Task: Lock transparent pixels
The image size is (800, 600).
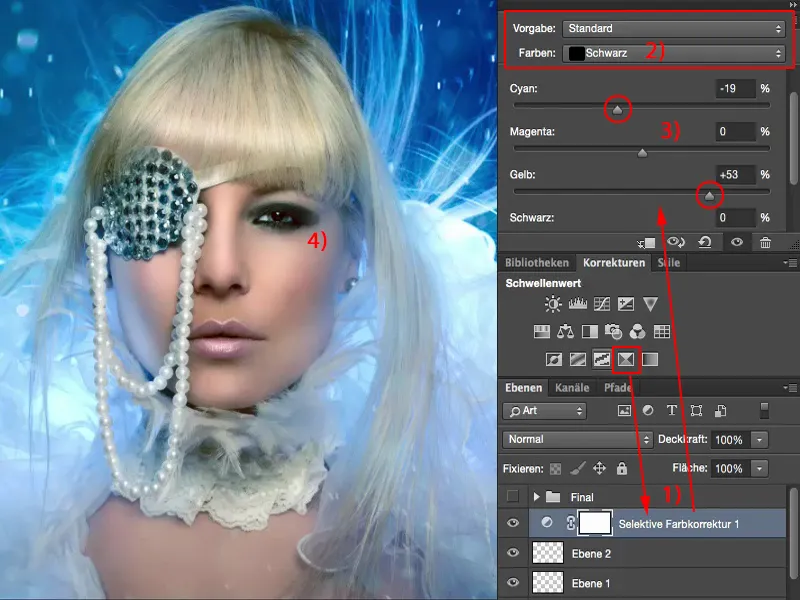Action: tap(556, 469)
